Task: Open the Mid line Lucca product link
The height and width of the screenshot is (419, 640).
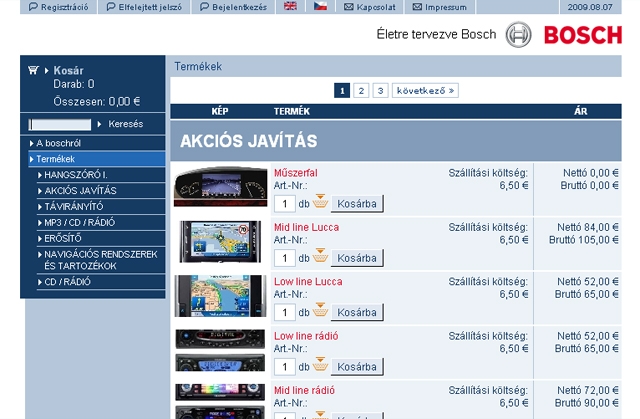Action: (307, 227)
